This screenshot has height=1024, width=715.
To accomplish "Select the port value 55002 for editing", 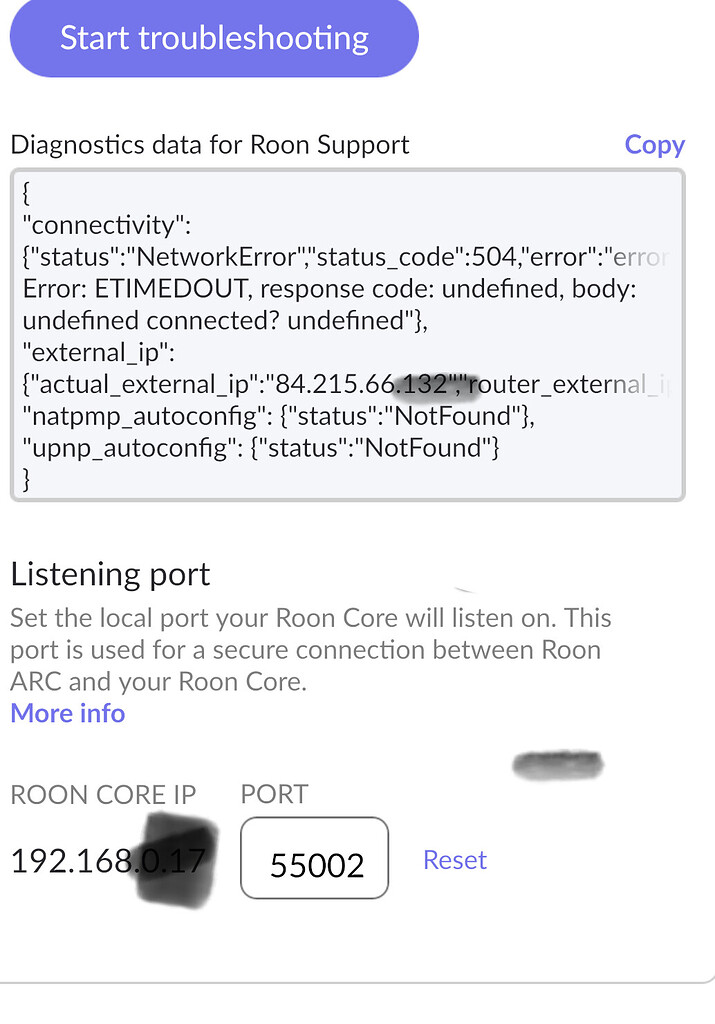I will (314, 859).
